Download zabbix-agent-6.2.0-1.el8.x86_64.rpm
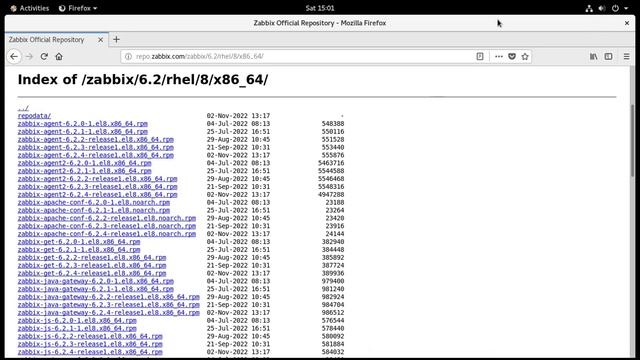 [x=82, y=123]
